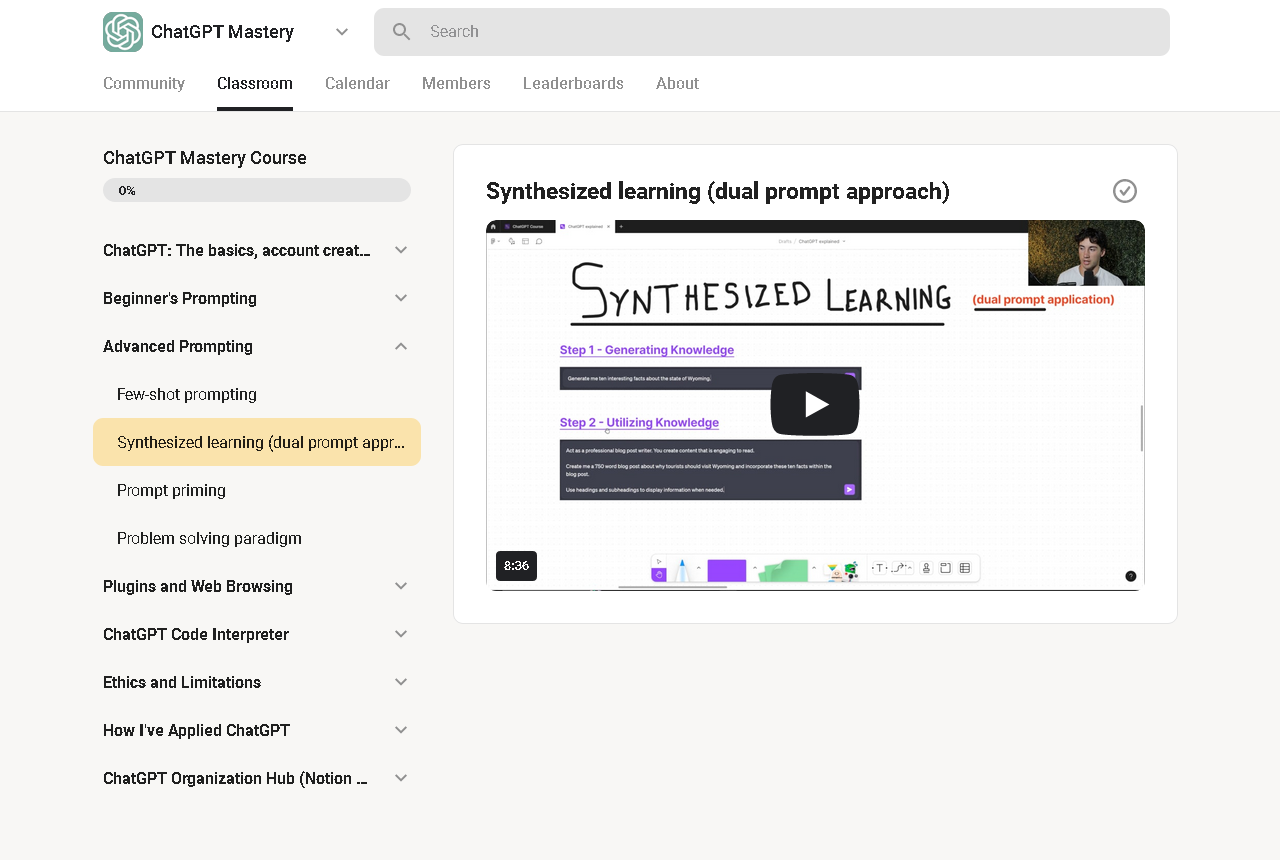Click the table icon in video toolbar
This screenshot has height=860, width=1280.
tap(965, 568)
